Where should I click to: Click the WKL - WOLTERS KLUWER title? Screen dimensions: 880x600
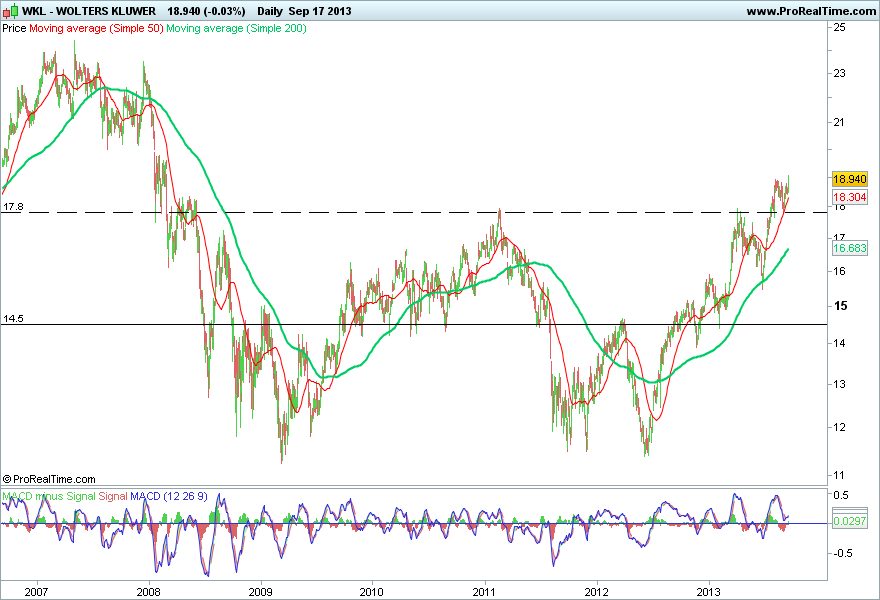89,11
